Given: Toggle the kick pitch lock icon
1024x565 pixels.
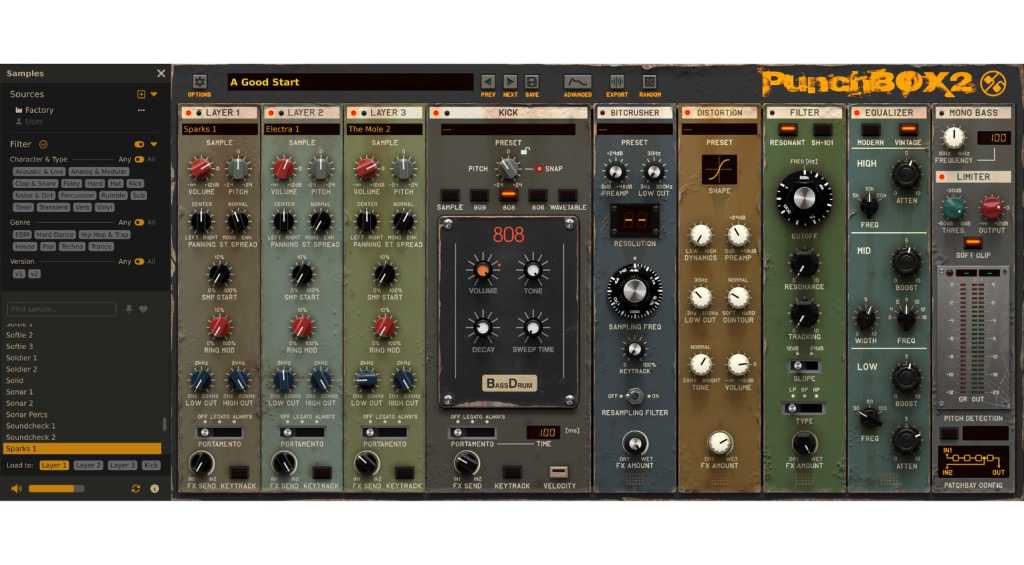Looking at the screenshot, I should point(524,151).
